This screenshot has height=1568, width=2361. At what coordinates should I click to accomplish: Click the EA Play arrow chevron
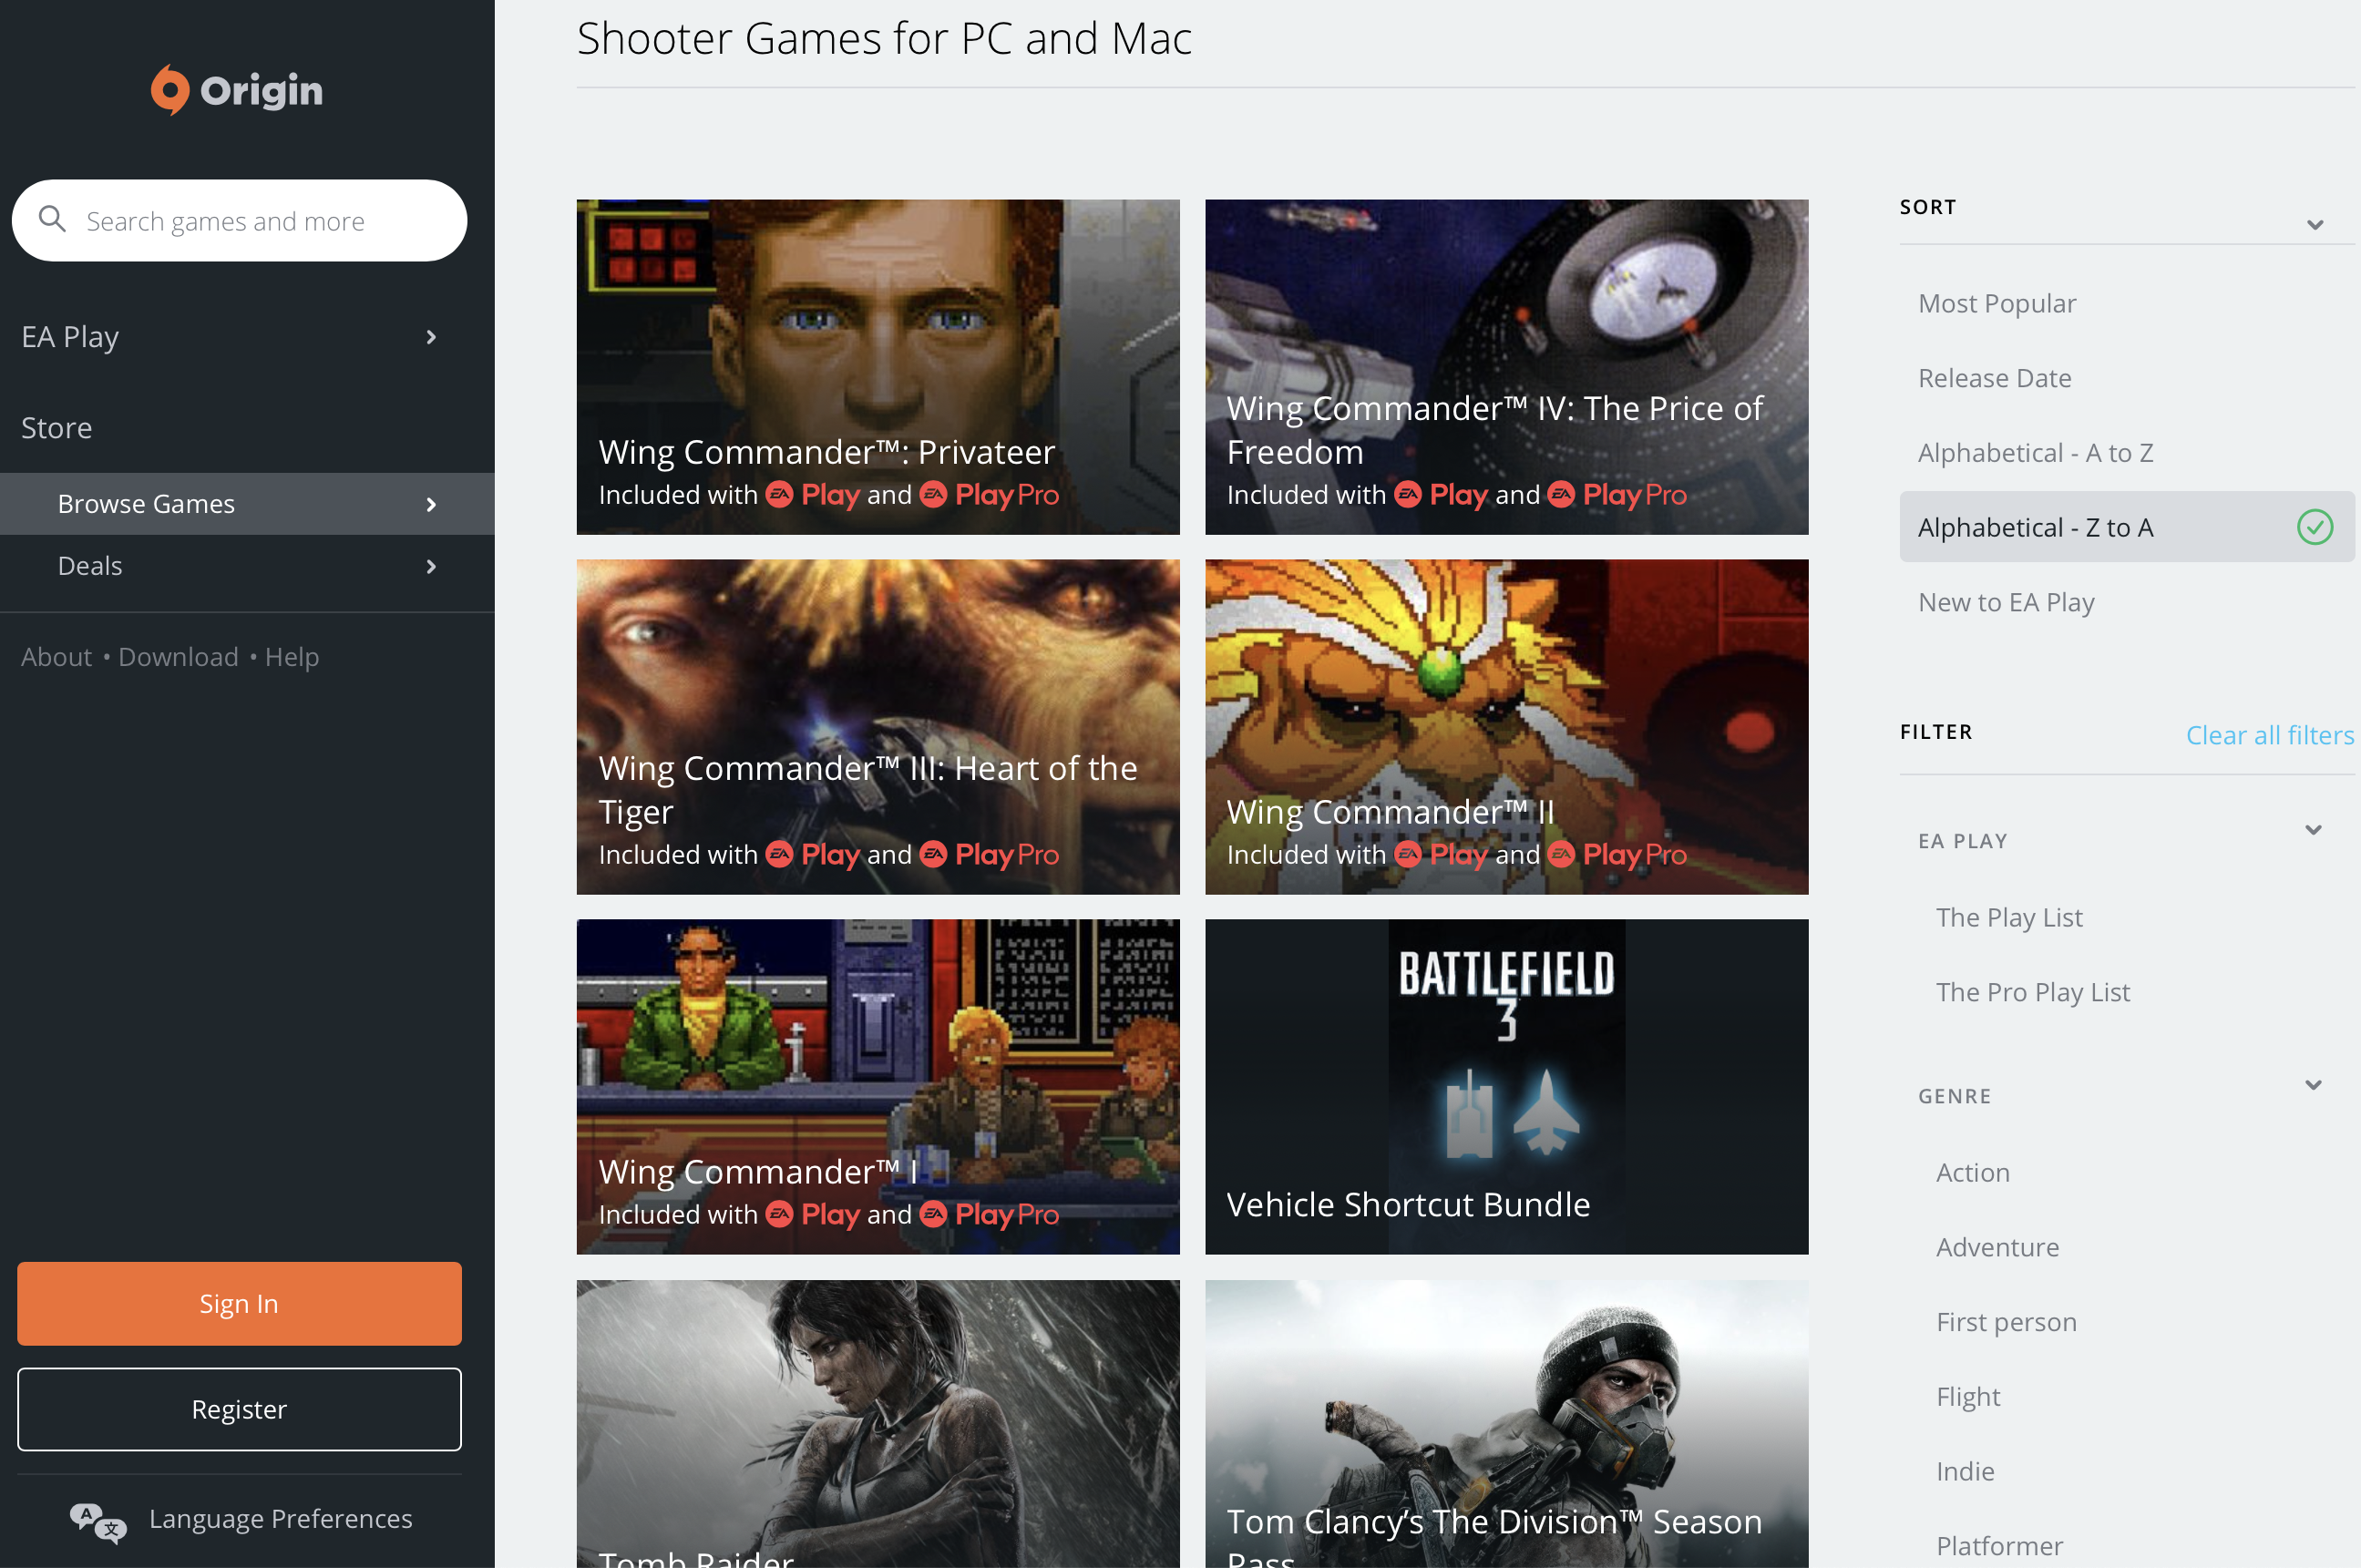click(431, 337)
